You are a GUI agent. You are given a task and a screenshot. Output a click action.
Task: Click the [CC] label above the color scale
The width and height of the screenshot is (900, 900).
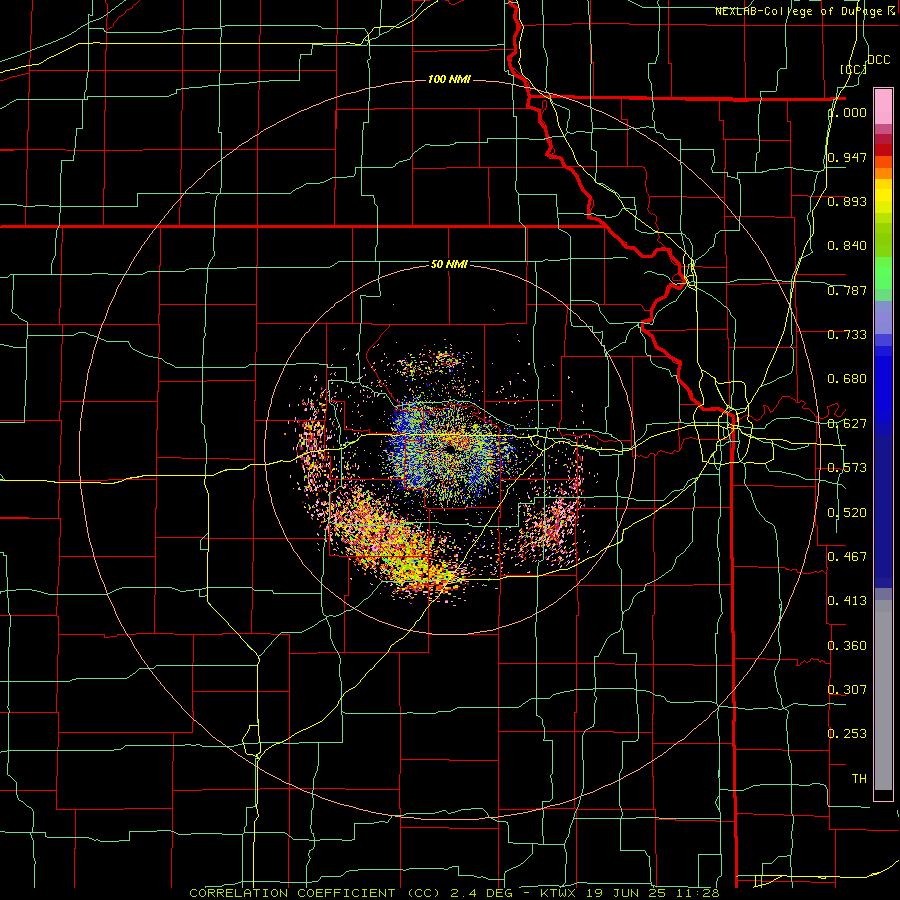(853, 69)
